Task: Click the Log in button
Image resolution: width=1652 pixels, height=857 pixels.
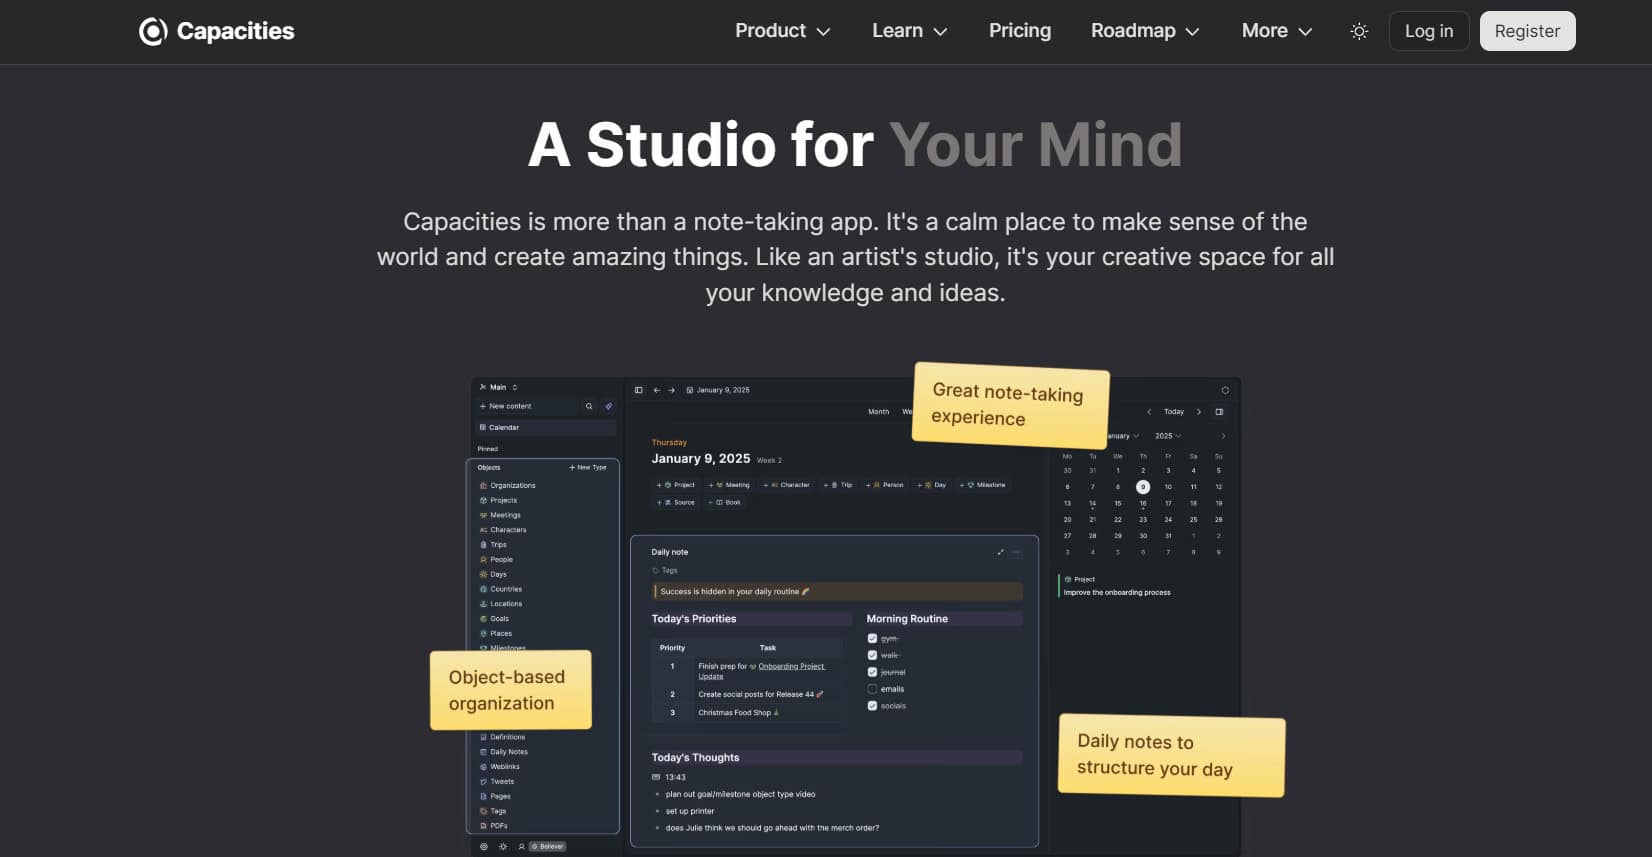Action: point(1428,31)
